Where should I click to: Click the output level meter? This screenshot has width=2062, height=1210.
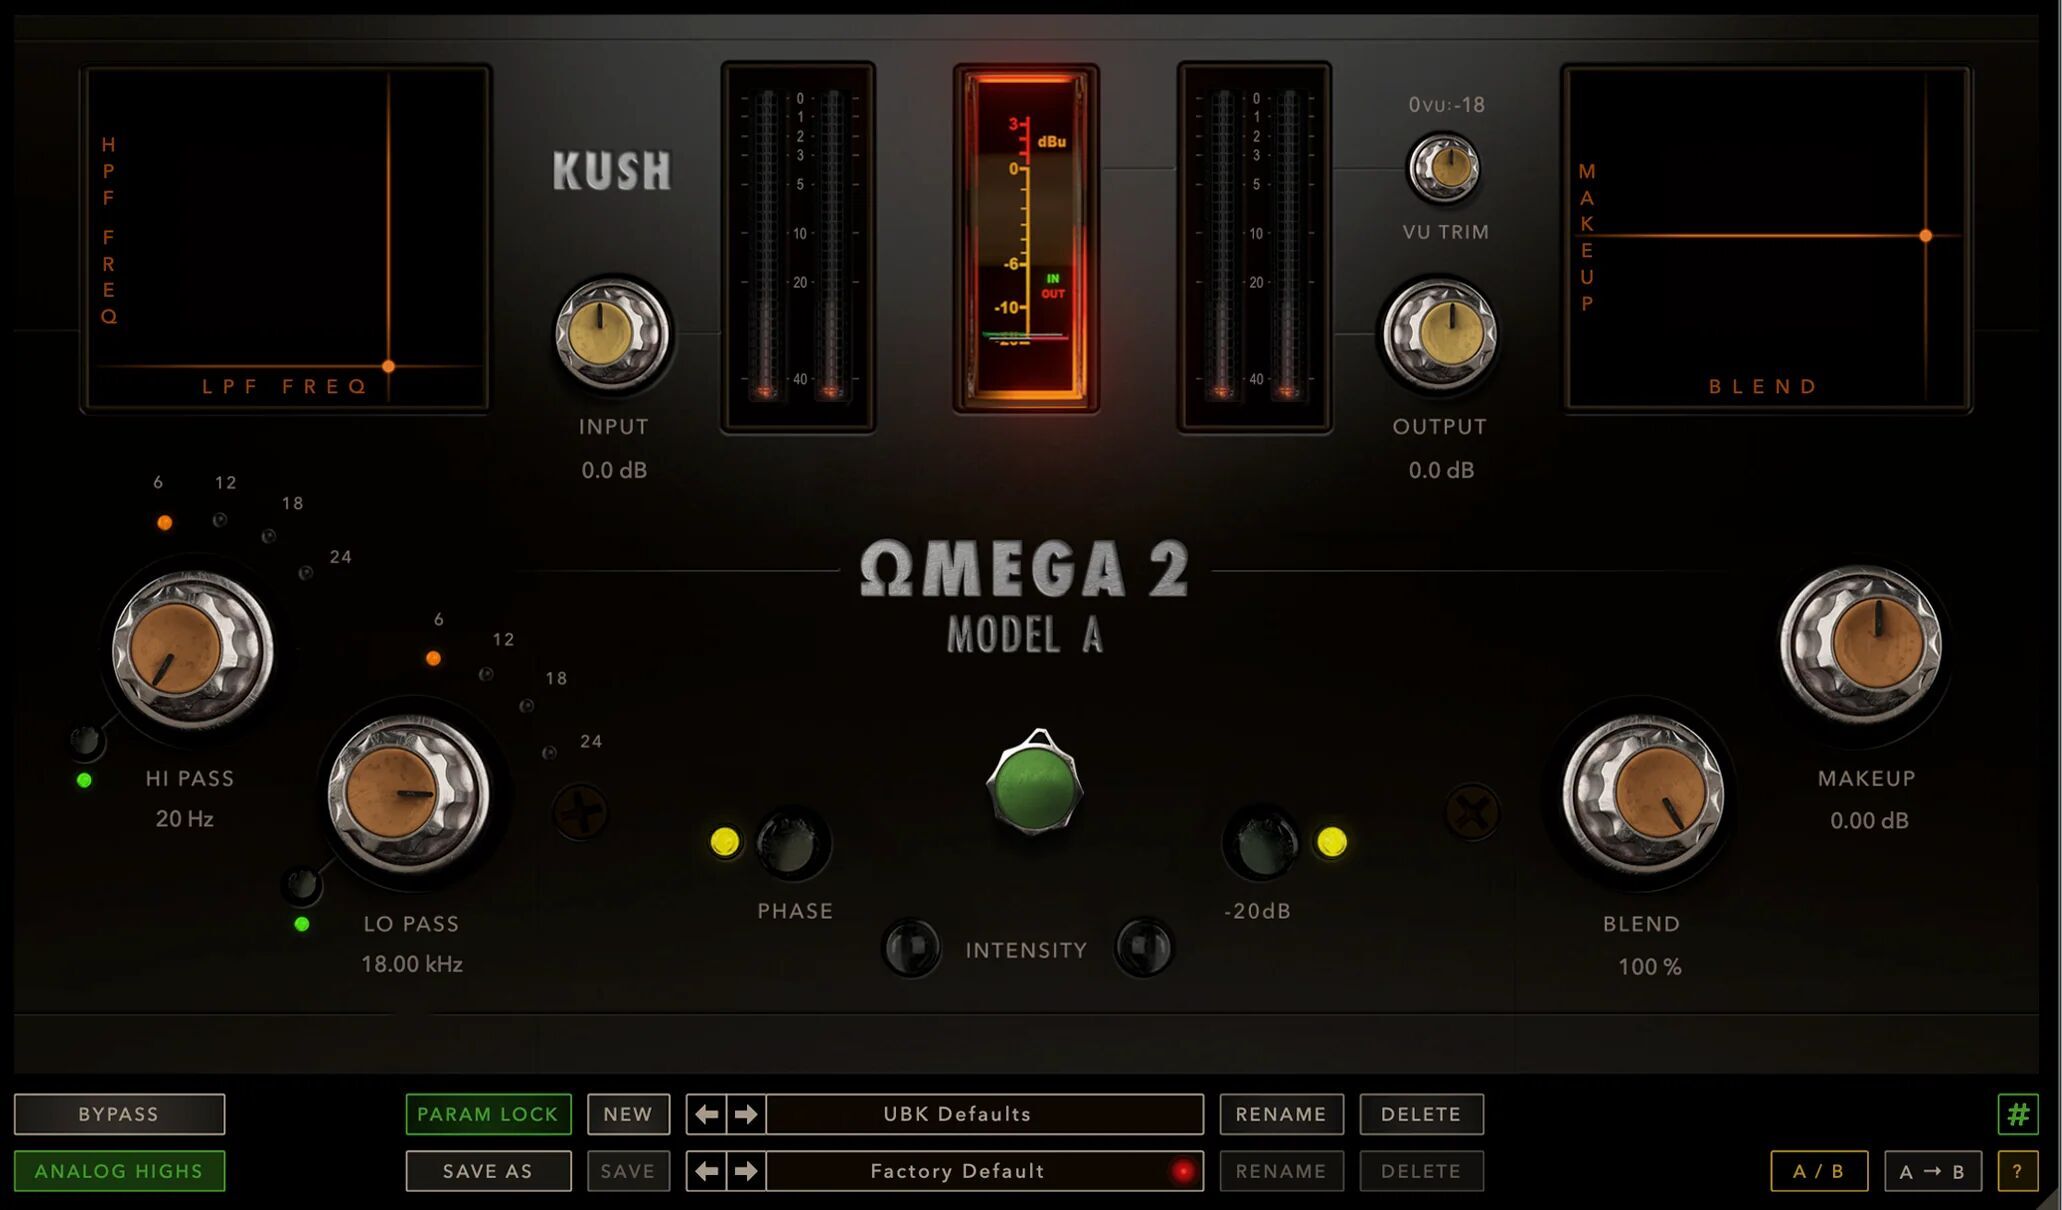tap(1254, 247)
